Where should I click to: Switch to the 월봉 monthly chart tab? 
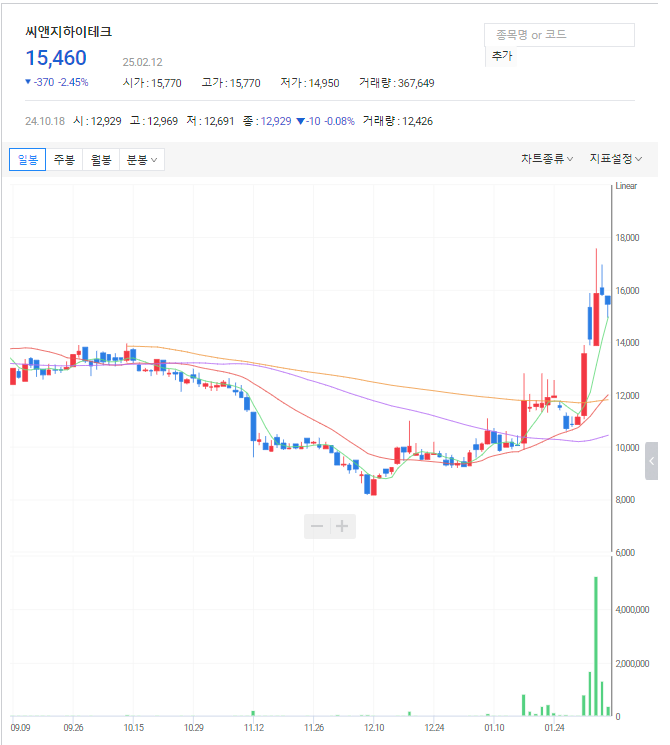[x=101, y=160]
